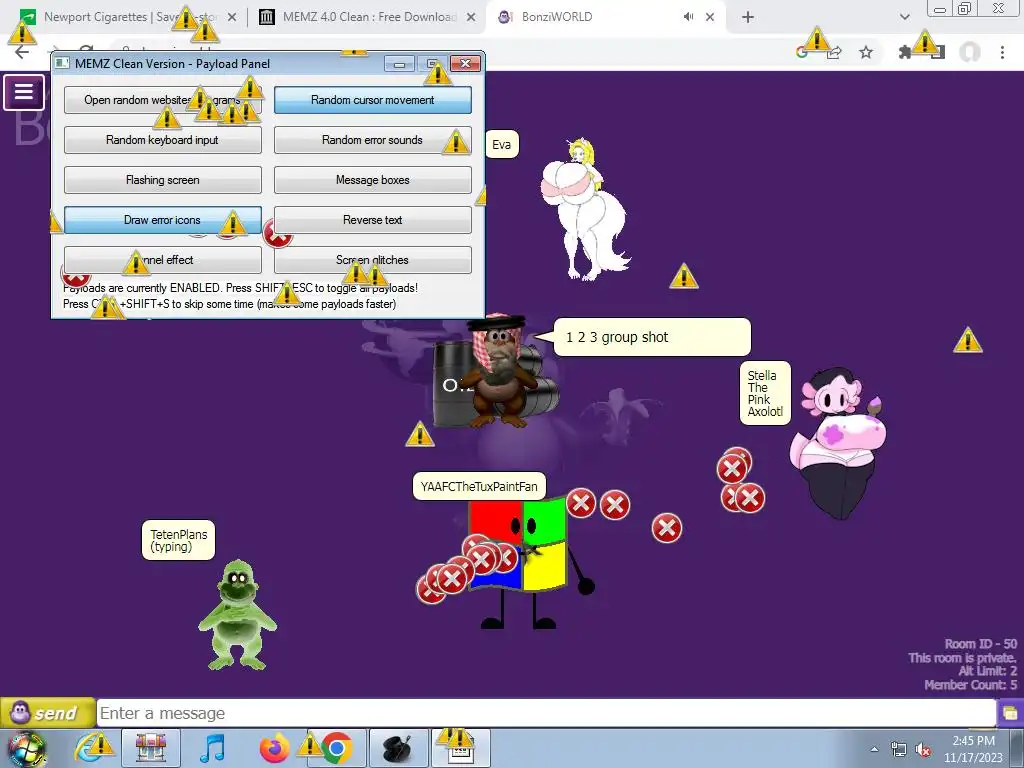
Task: Toggle the Reverse text payload
Action: 372,220
